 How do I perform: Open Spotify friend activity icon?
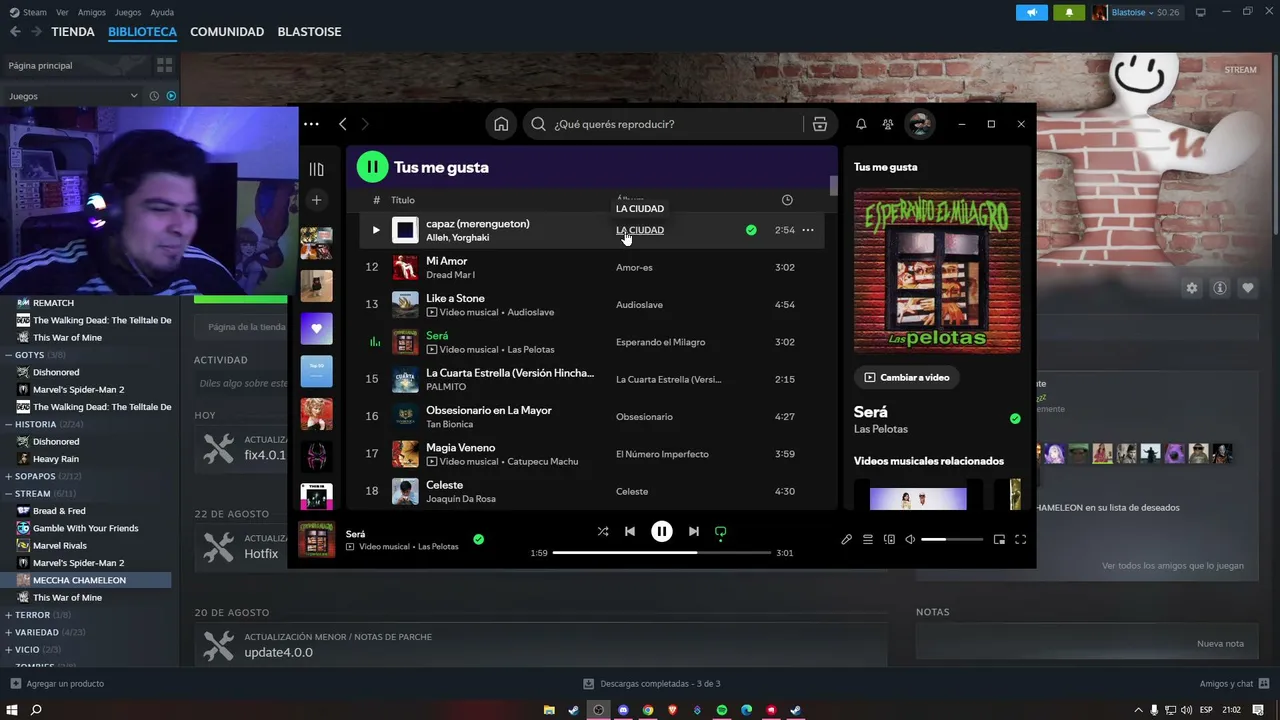pyautogui.click(x=888, y=124)
